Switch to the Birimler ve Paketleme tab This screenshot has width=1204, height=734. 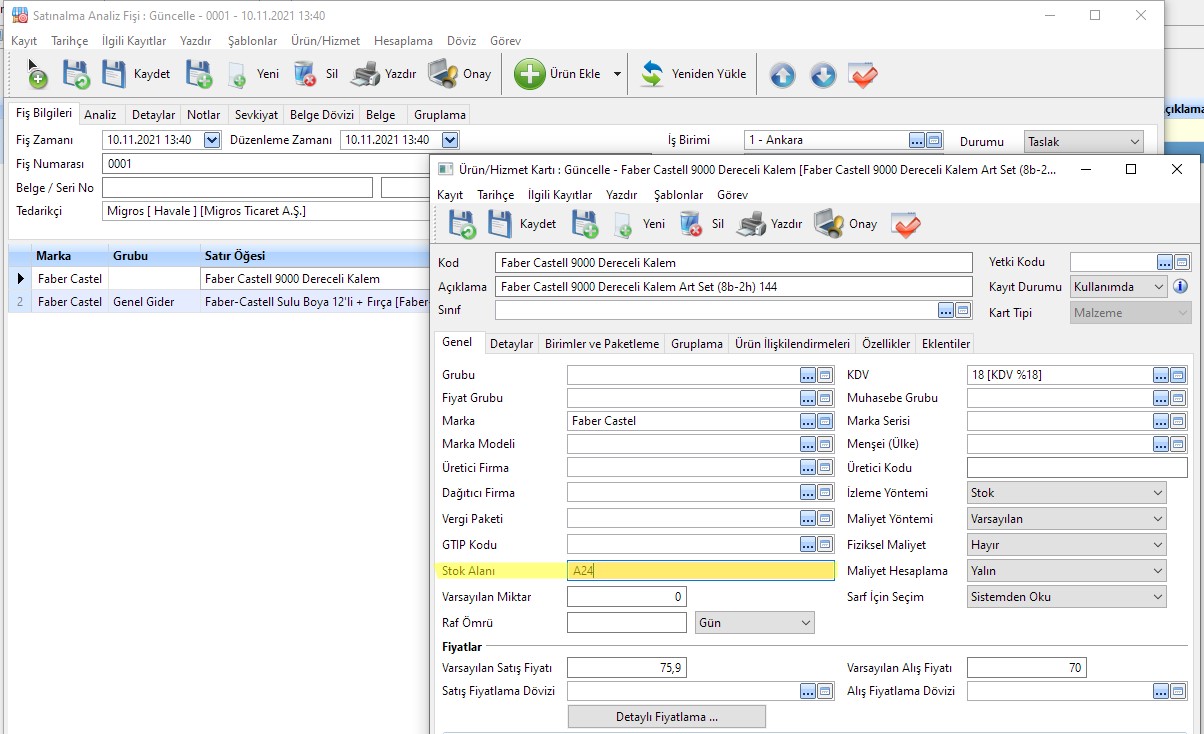tap(601, 344)
